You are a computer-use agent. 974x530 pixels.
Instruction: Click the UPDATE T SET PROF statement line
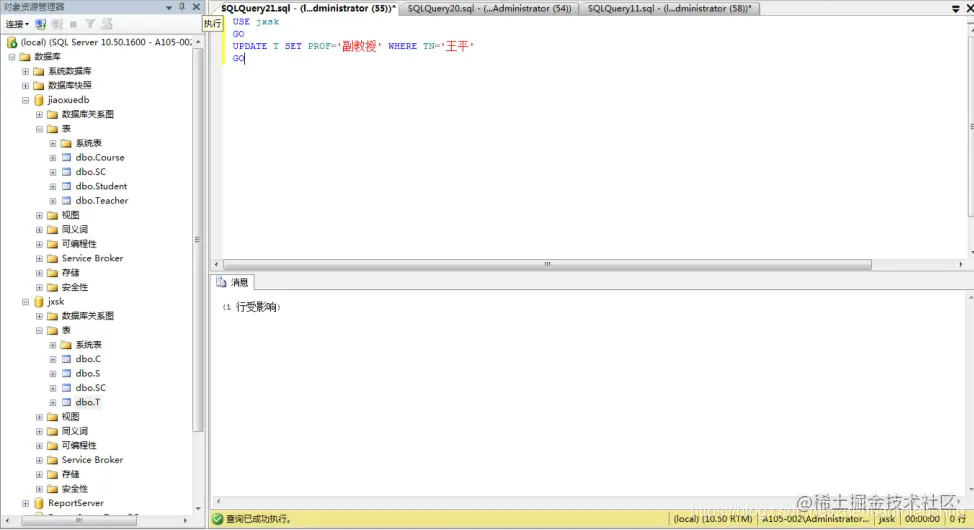(353, 47)
